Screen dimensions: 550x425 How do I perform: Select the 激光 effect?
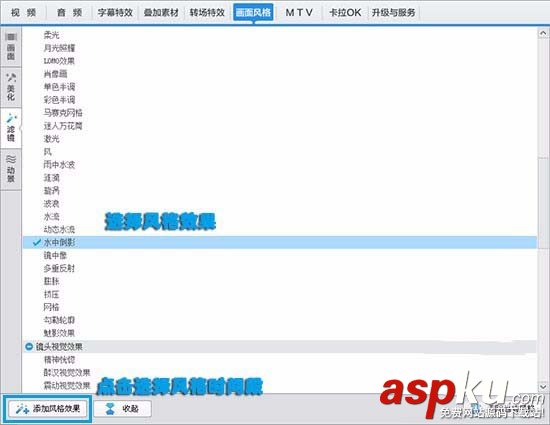click(52, 139)
